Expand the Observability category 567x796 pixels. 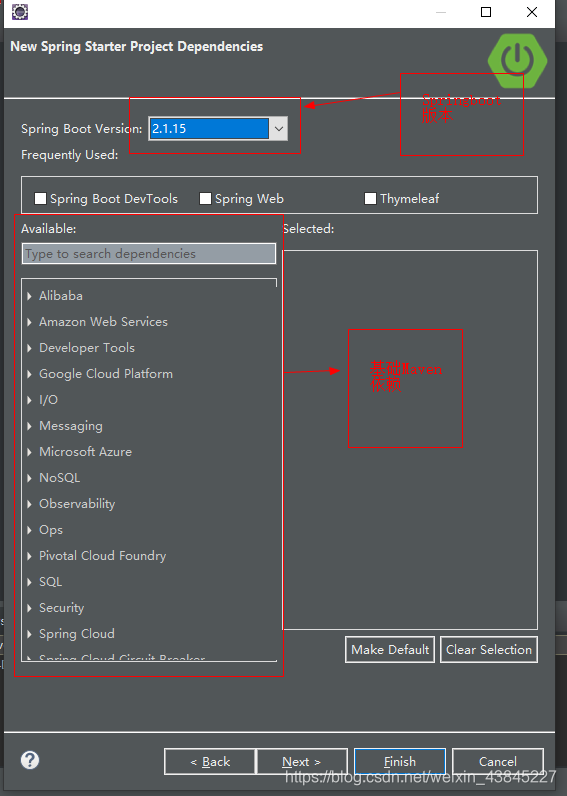[29, 504]
